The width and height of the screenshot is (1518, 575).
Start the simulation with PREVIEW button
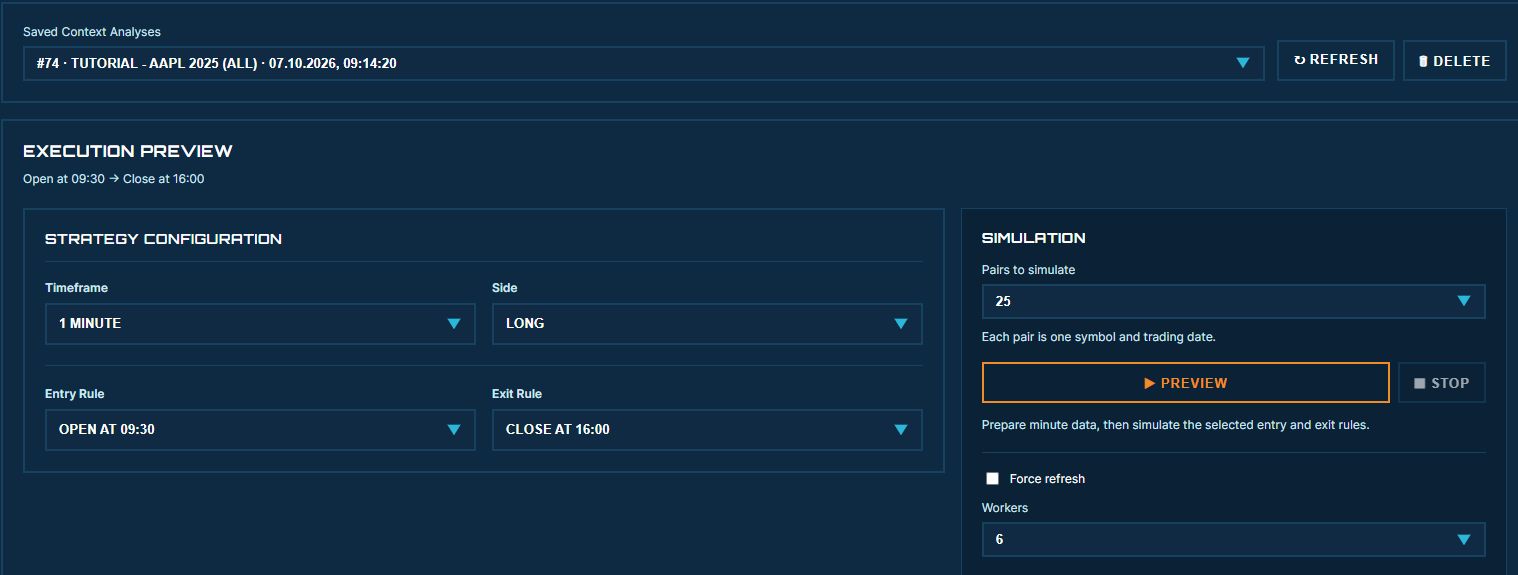pyautogui.click(x=1186, y=383)
